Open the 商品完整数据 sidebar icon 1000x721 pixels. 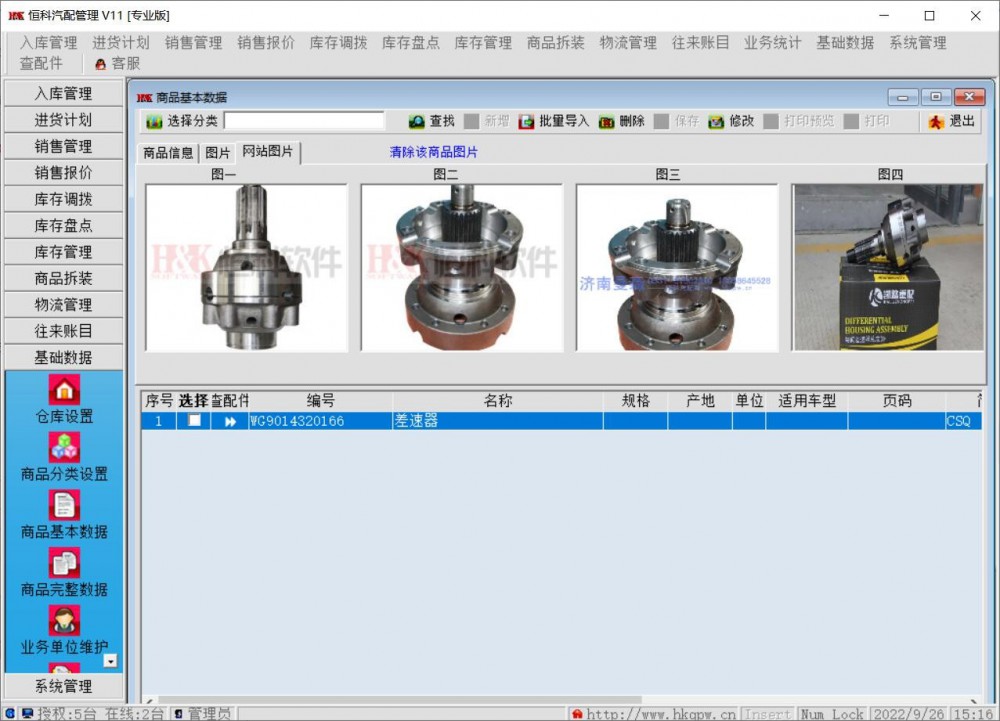pyautogui.click(x=64, y=563)
